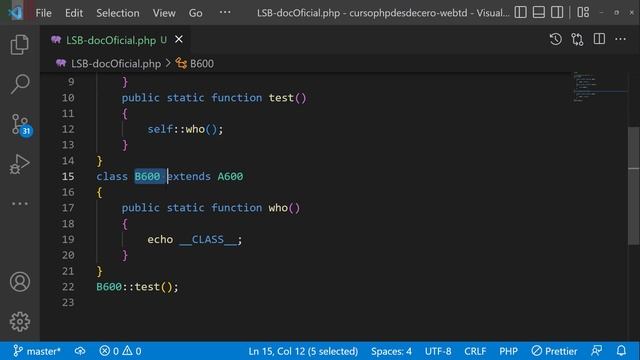Open the Search view in the activity bar

20,84
